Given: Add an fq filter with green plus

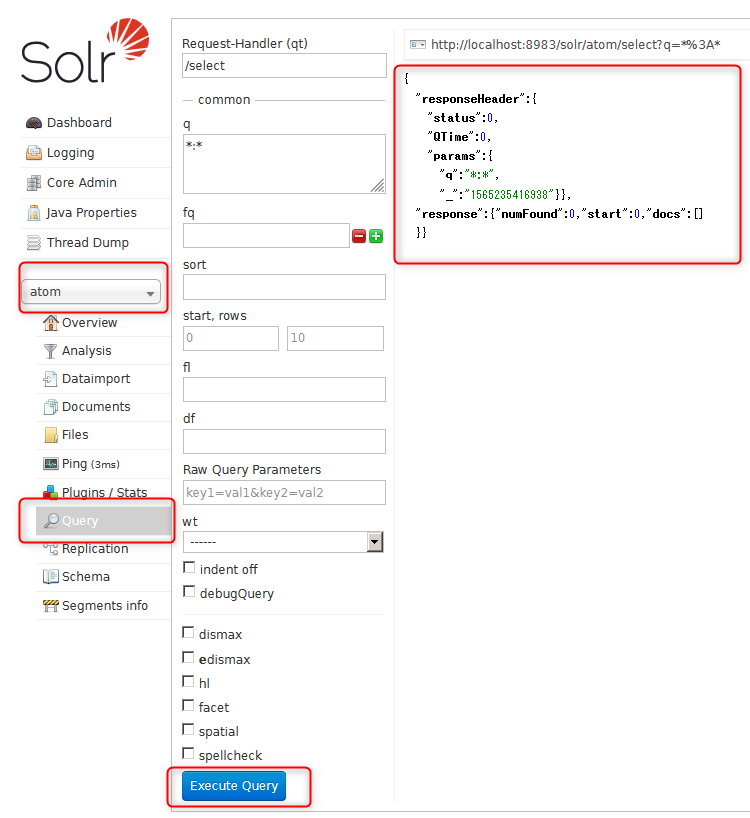Looking at the screenshot, I should 376,236.
